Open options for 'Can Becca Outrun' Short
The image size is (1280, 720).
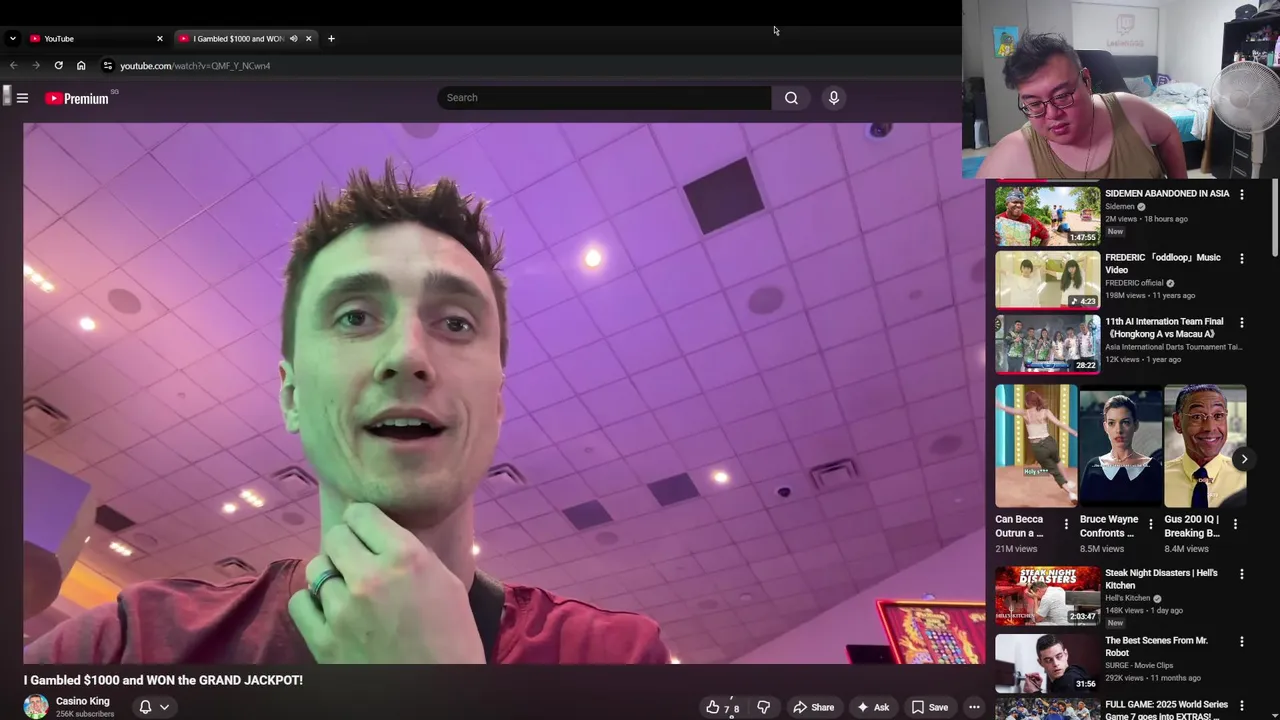[1066, 524]
